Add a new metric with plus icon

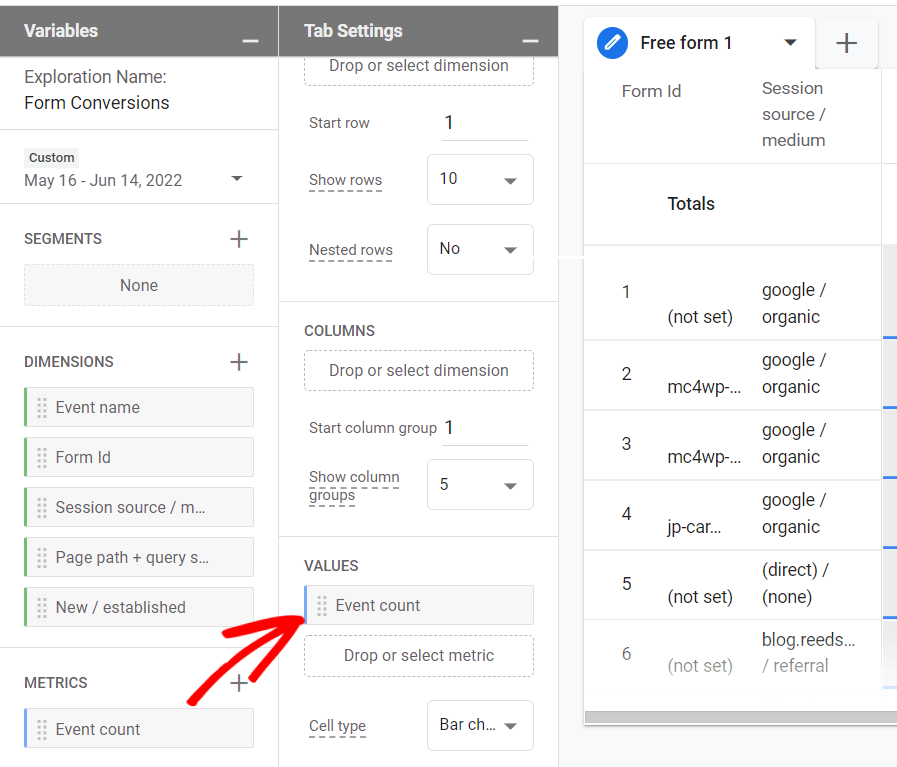coord(238,683)
